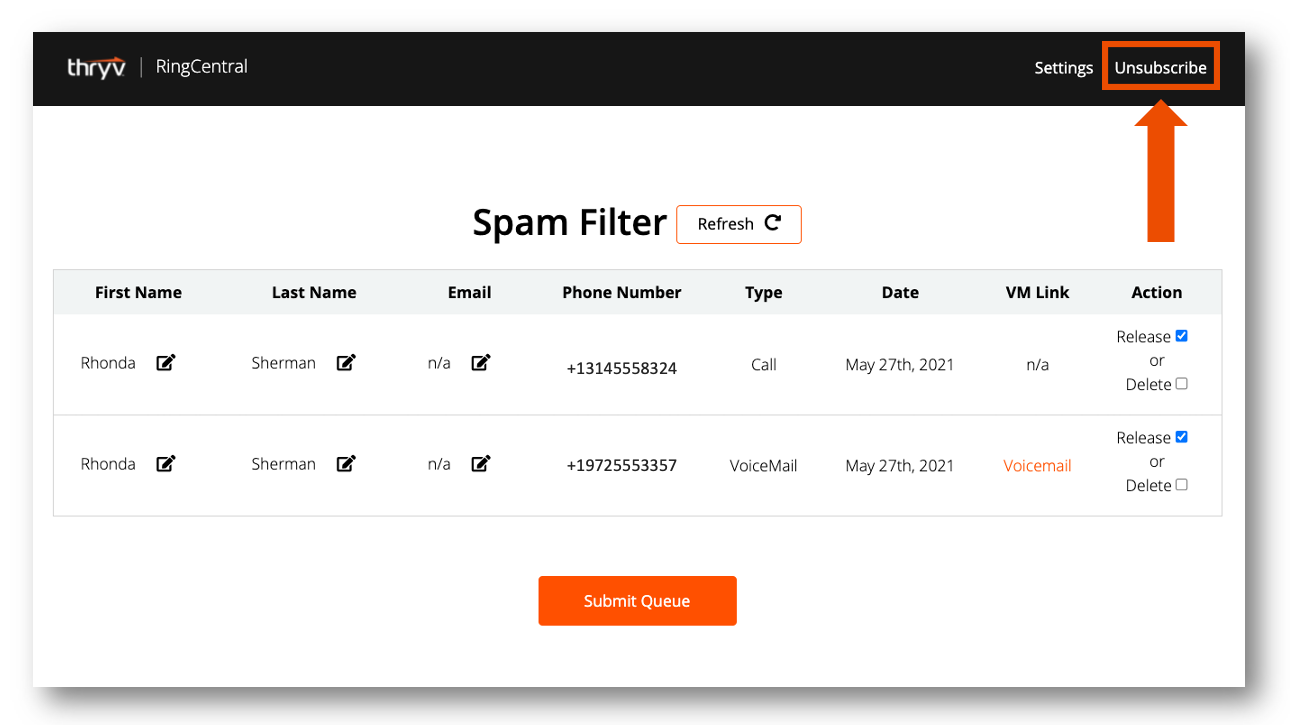Edit last name in the VoiceMail row
Viewport: 1290px width, 725px height.
click(x=346, y=464)
